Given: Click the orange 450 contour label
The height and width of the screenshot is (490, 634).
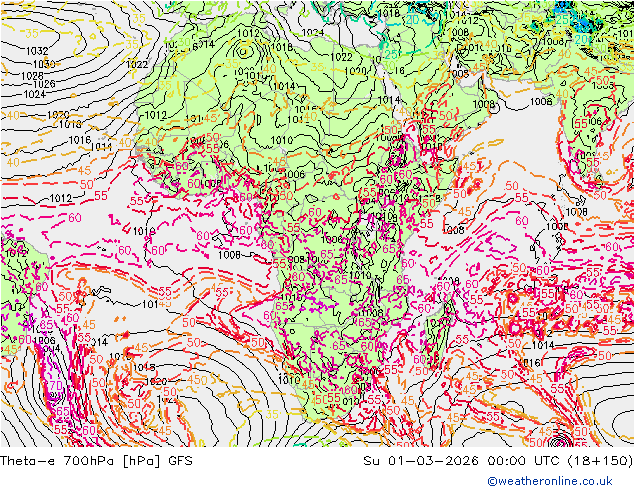Looking at the screenshot, I should [x=198, y=380].
